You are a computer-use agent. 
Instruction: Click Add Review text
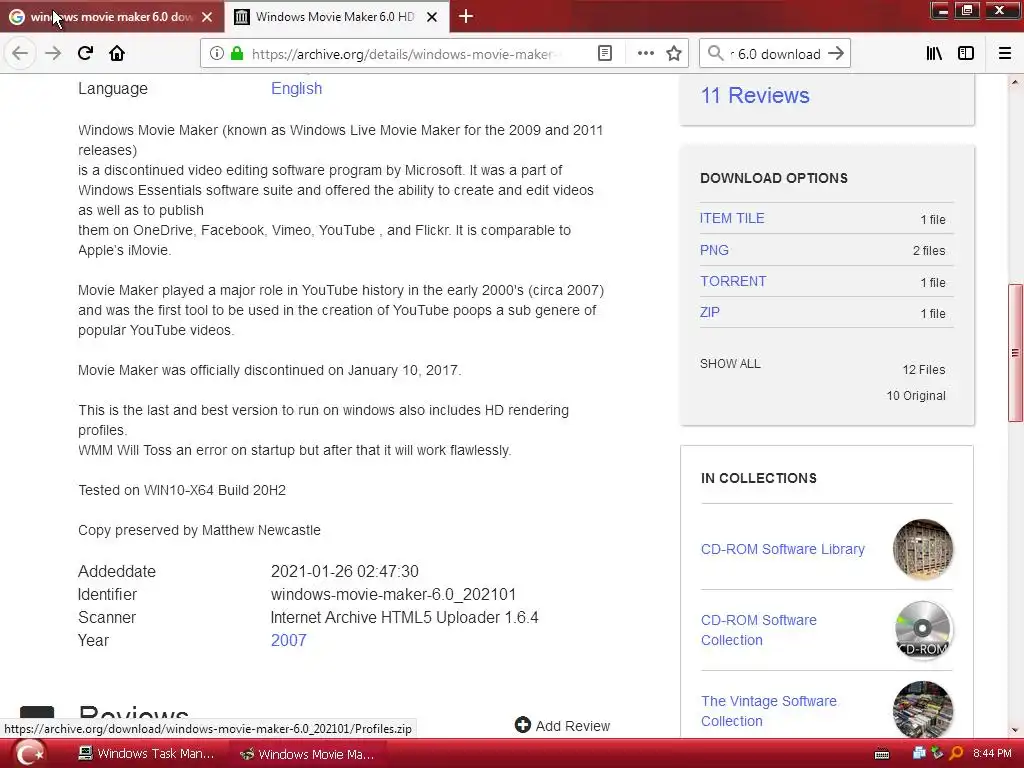(573, 726)
